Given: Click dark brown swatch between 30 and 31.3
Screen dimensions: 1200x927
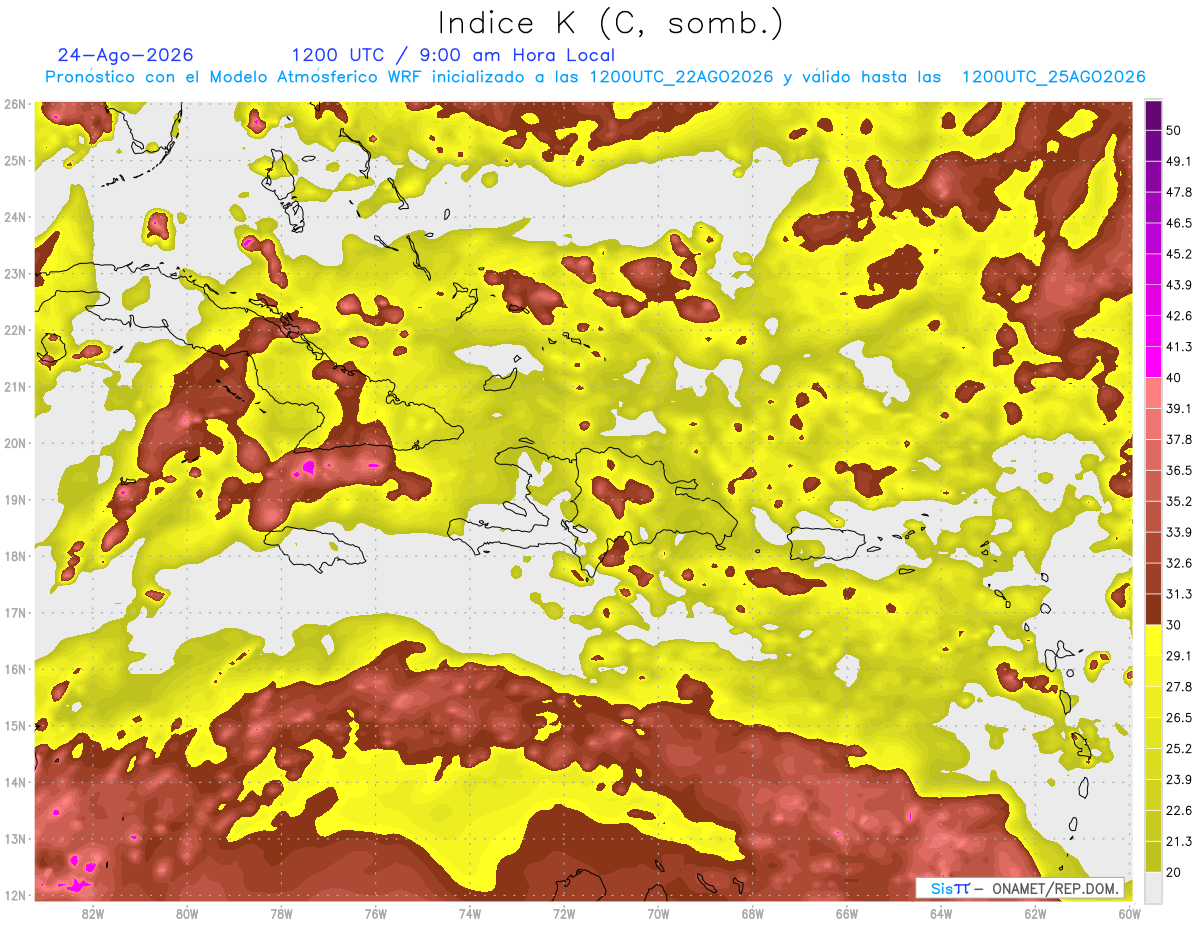Looking at the screenshot, I should point(1153,610).
